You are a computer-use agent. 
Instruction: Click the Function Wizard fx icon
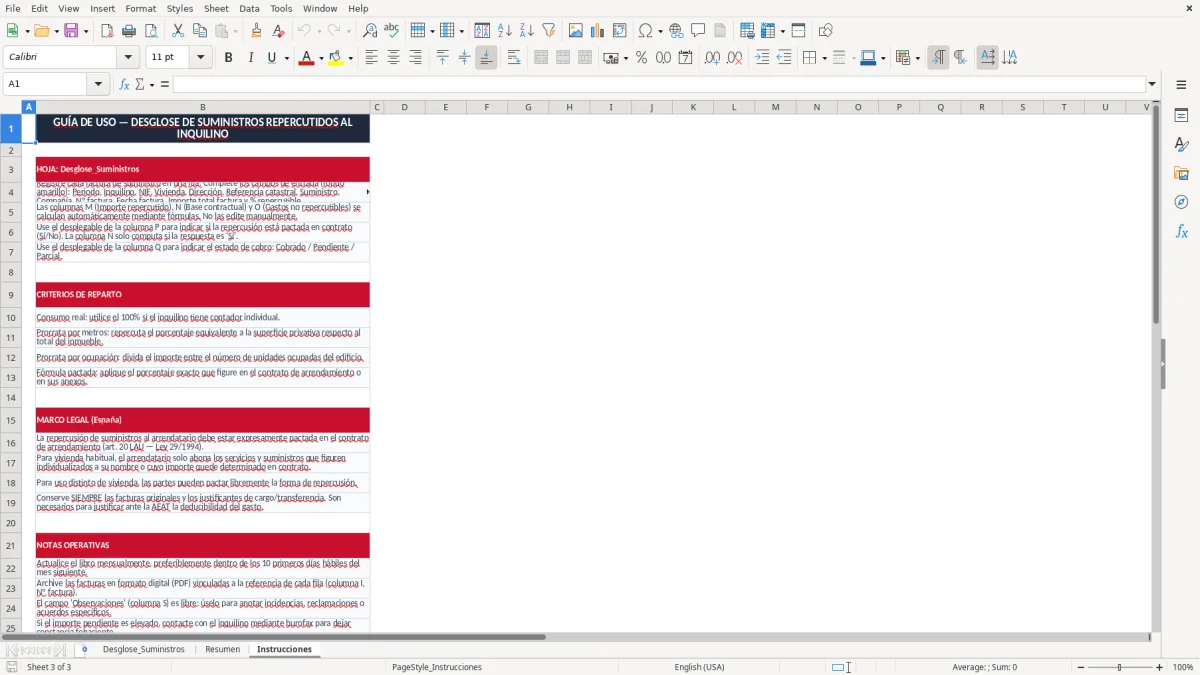(124, 84)
